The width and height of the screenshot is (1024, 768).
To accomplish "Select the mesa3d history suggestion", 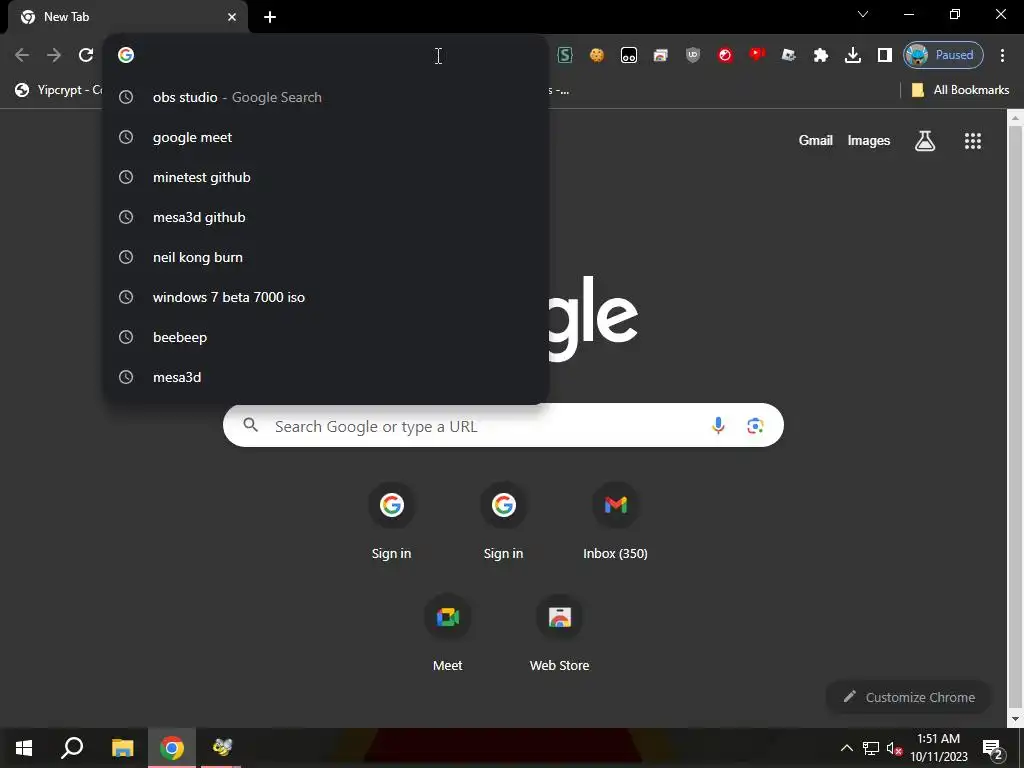I will point(326,377).
